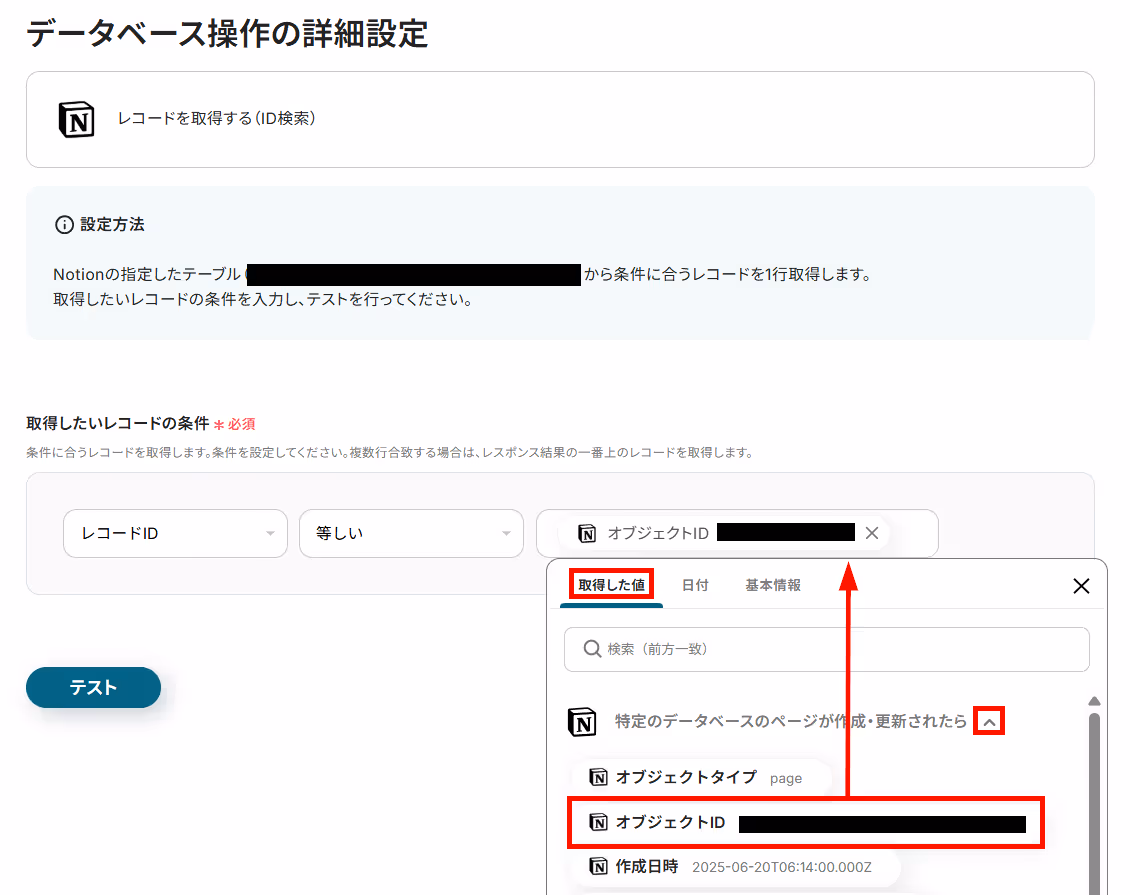Click the Notion icon inside the オブジェクトID chip
Viewport: 1130px width, 895px height.
coord(587,533)
